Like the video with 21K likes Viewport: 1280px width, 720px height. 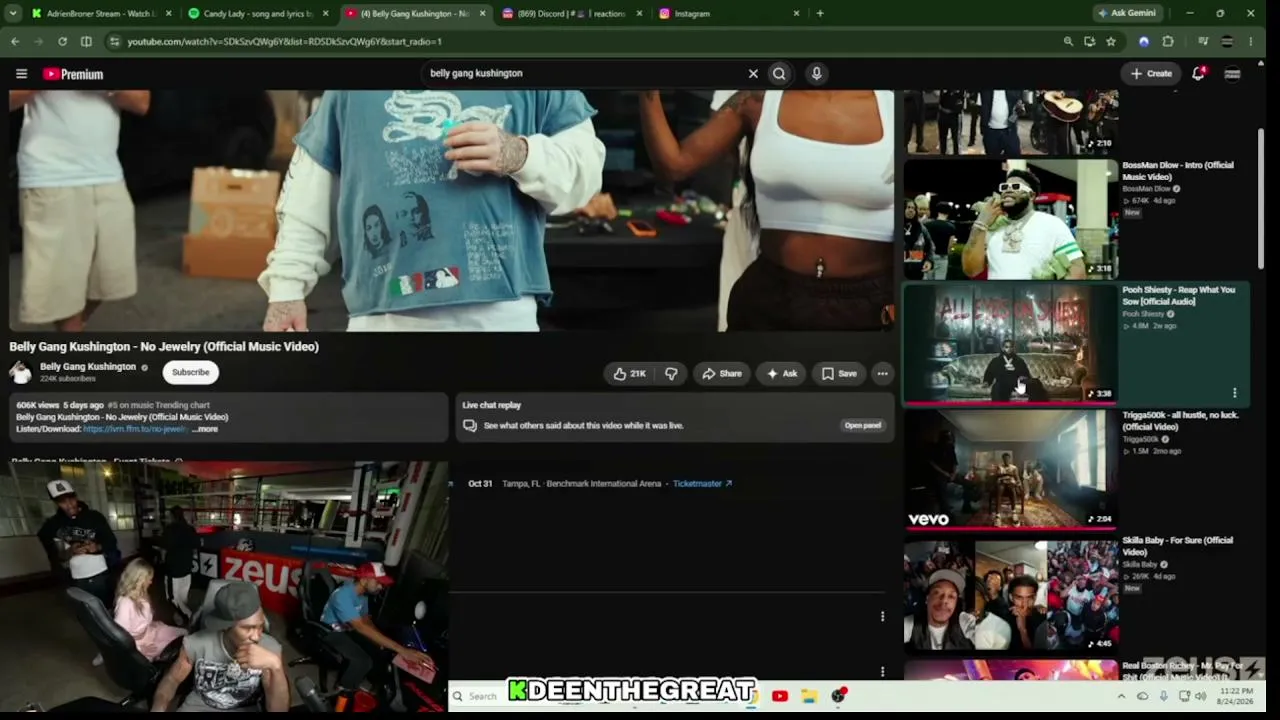tap(630, 373)
